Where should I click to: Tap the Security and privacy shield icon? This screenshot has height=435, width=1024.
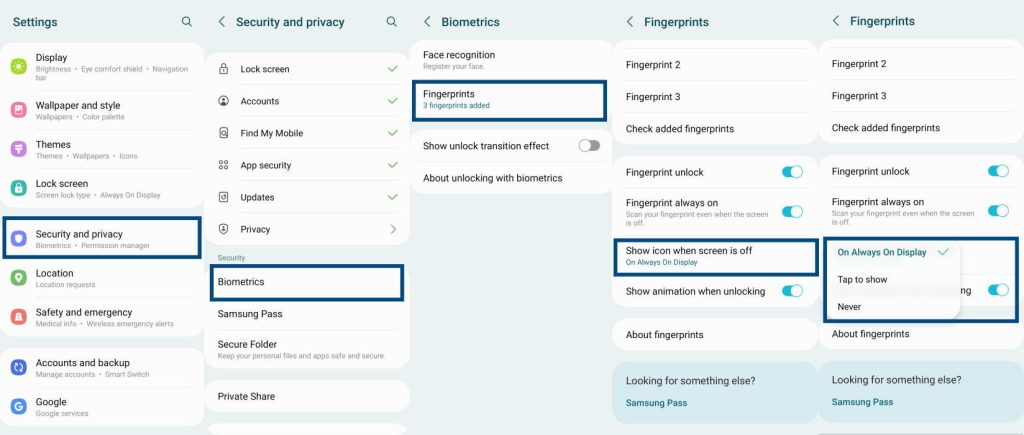click(19, 238)
